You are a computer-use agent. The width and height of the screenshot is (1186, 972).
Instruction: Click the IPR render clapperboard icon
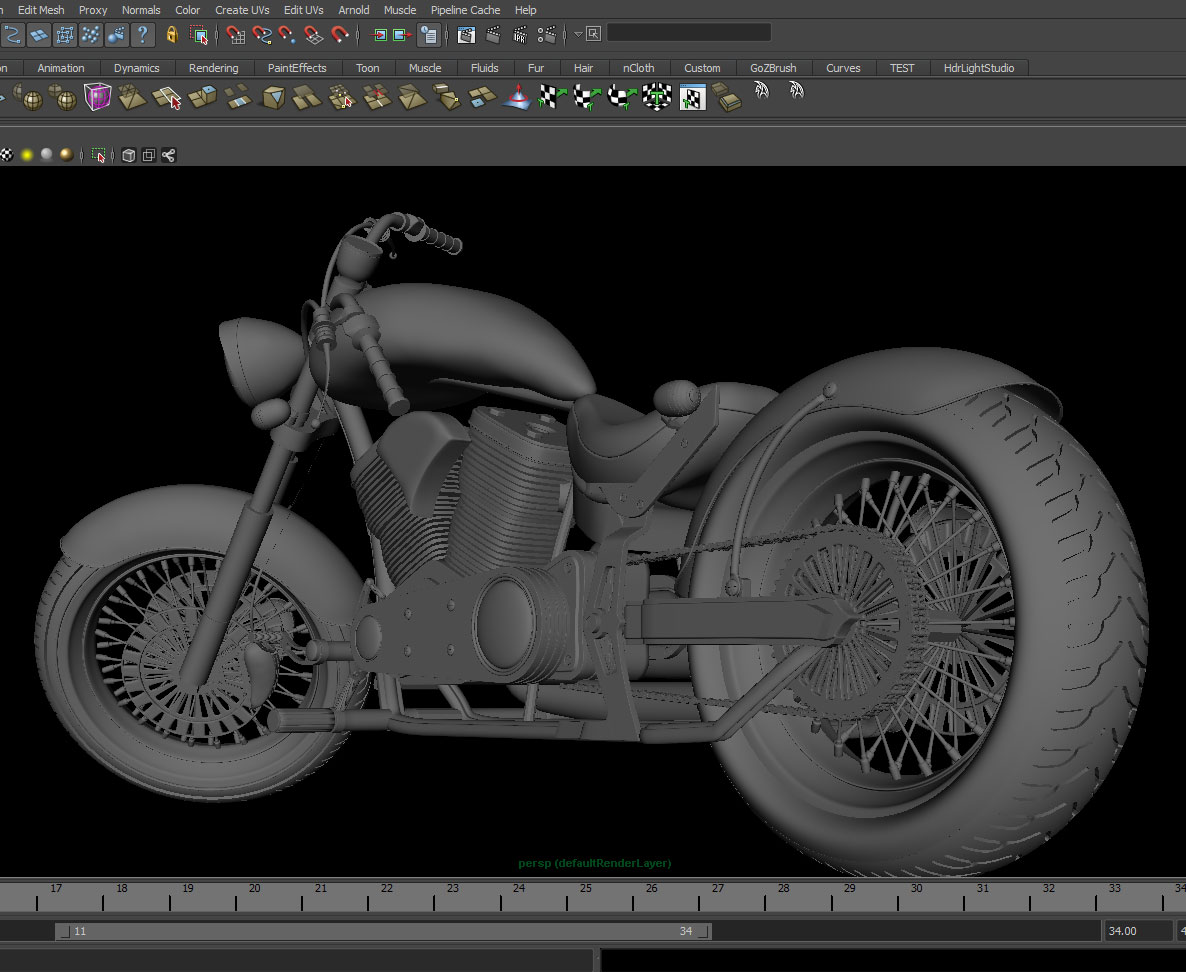coord(520,35)
